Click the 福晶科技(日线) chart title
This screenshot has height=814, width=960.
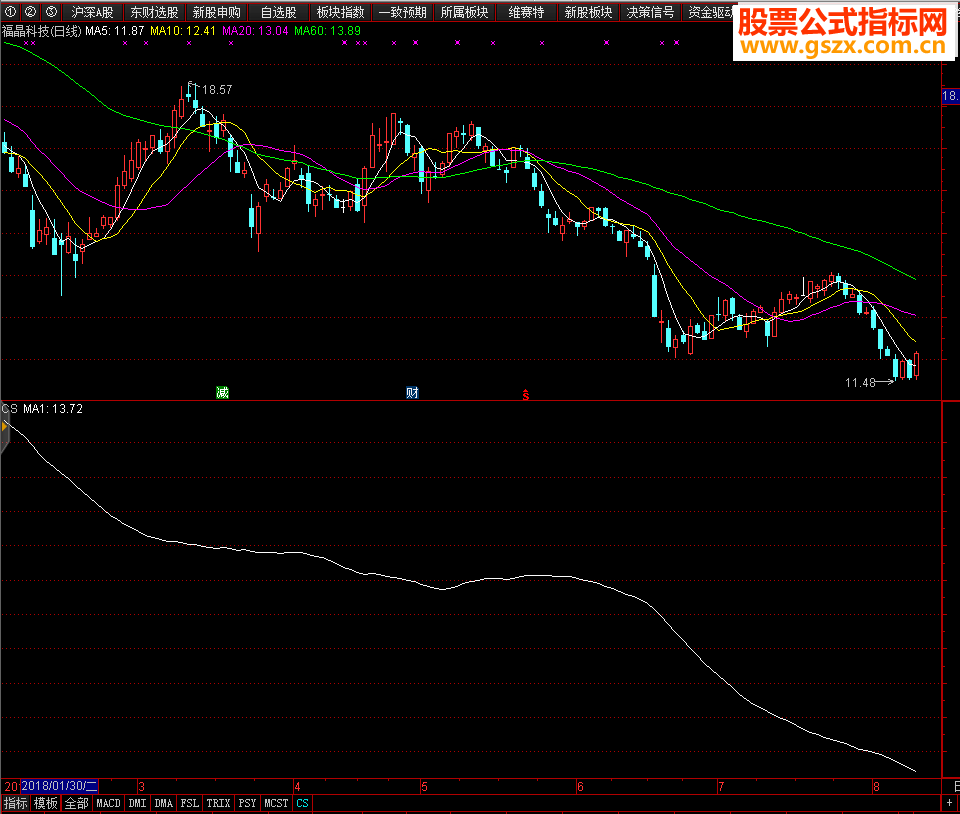[x=42, y=31]
